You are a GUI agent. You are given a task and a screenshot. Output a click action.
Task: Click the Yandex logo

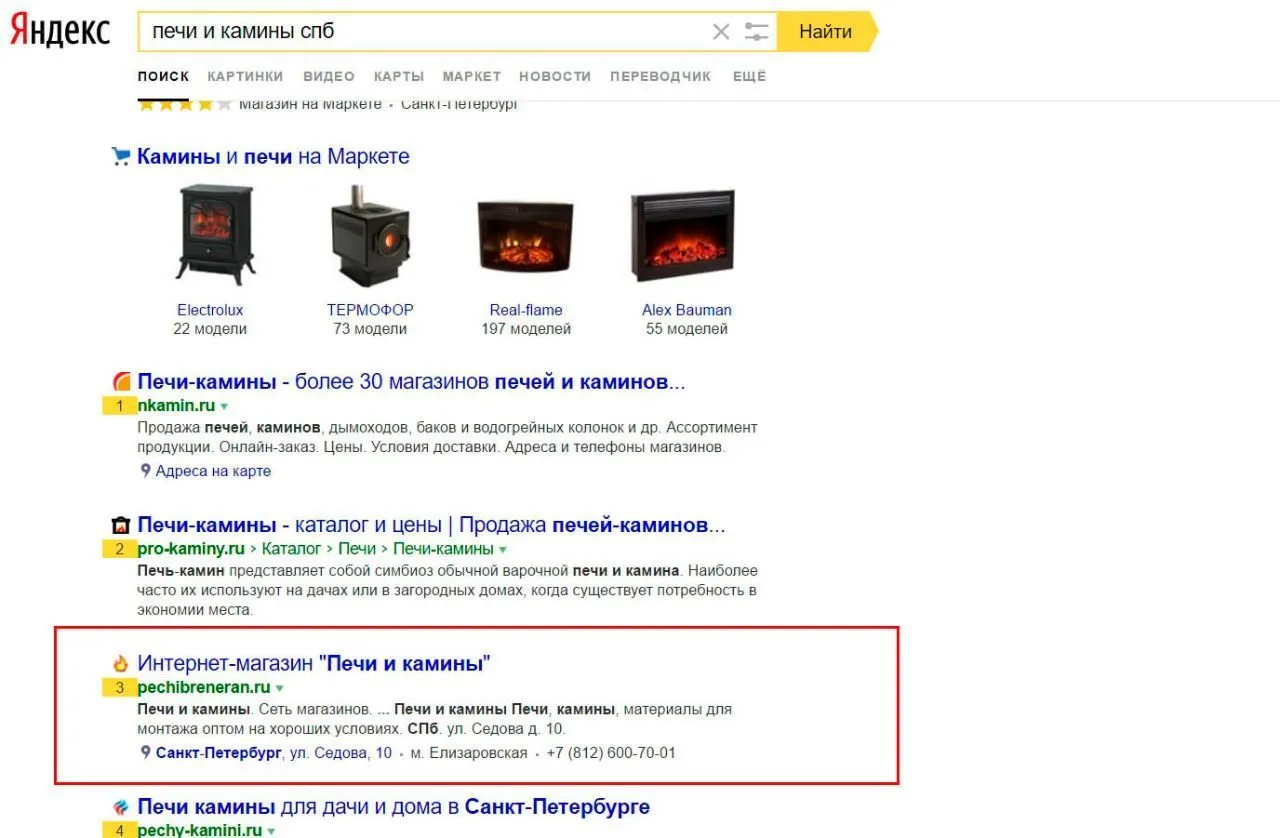60,30
